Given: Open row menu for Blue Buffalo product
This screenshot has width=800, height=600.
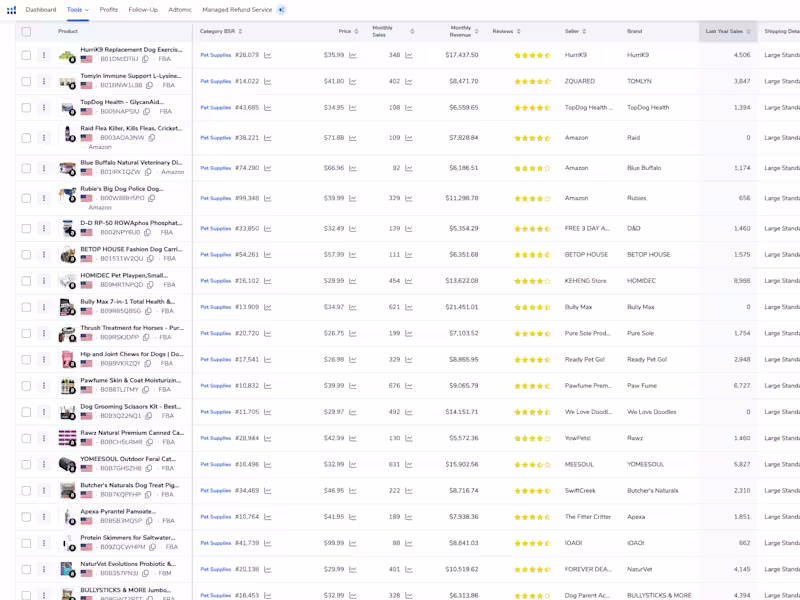Looking at the screenshot, I should click(x=44, y=168).
